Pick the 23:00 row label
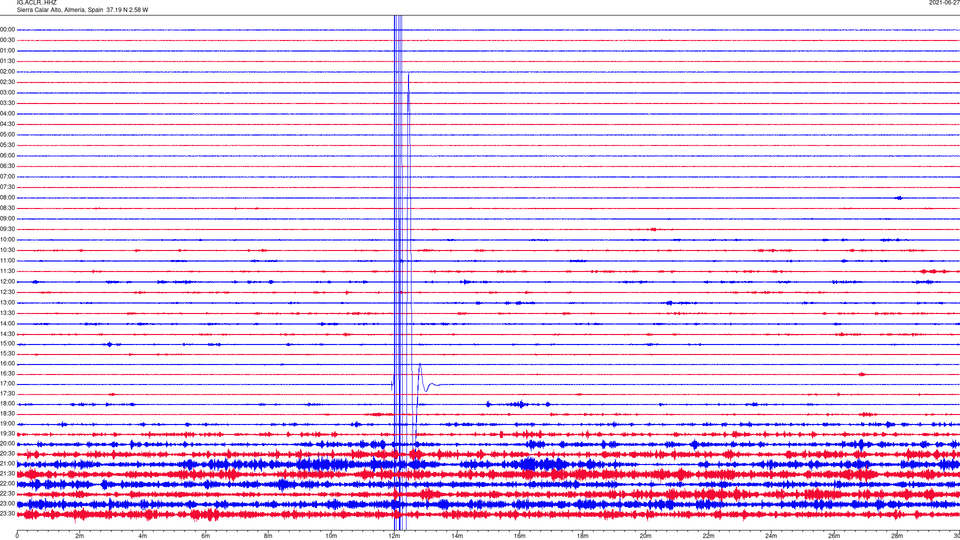The height and width of the screenshot is (540, 960). click(7, 503)
